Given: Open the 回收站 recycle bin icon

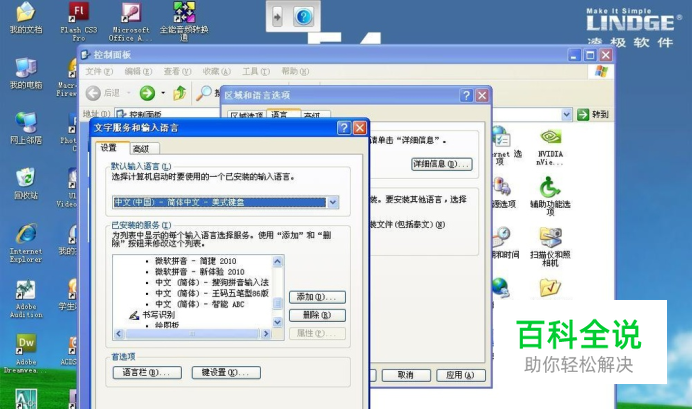Looking at the screenshot, I should coord(26,184).
